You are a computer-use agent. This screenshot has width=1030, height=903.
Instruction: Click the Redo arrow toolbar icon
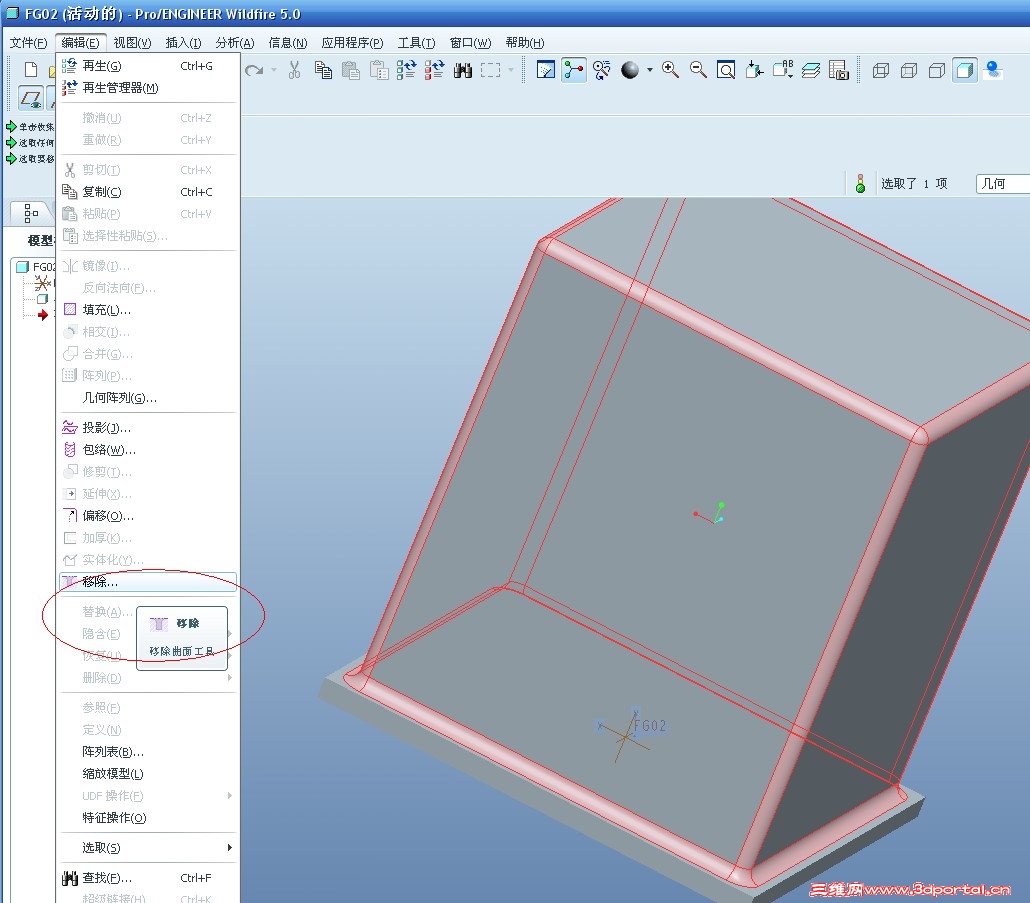point(254,70)
